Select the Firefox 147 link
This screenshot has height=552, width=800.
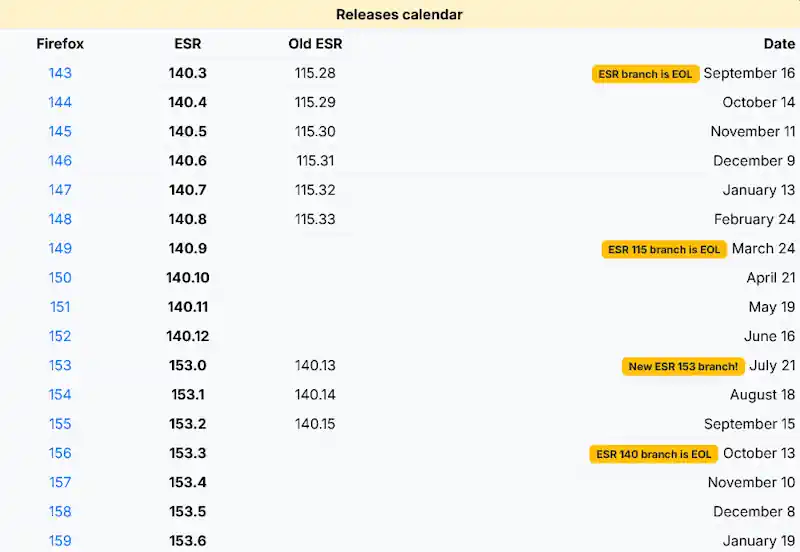[60, 190]
